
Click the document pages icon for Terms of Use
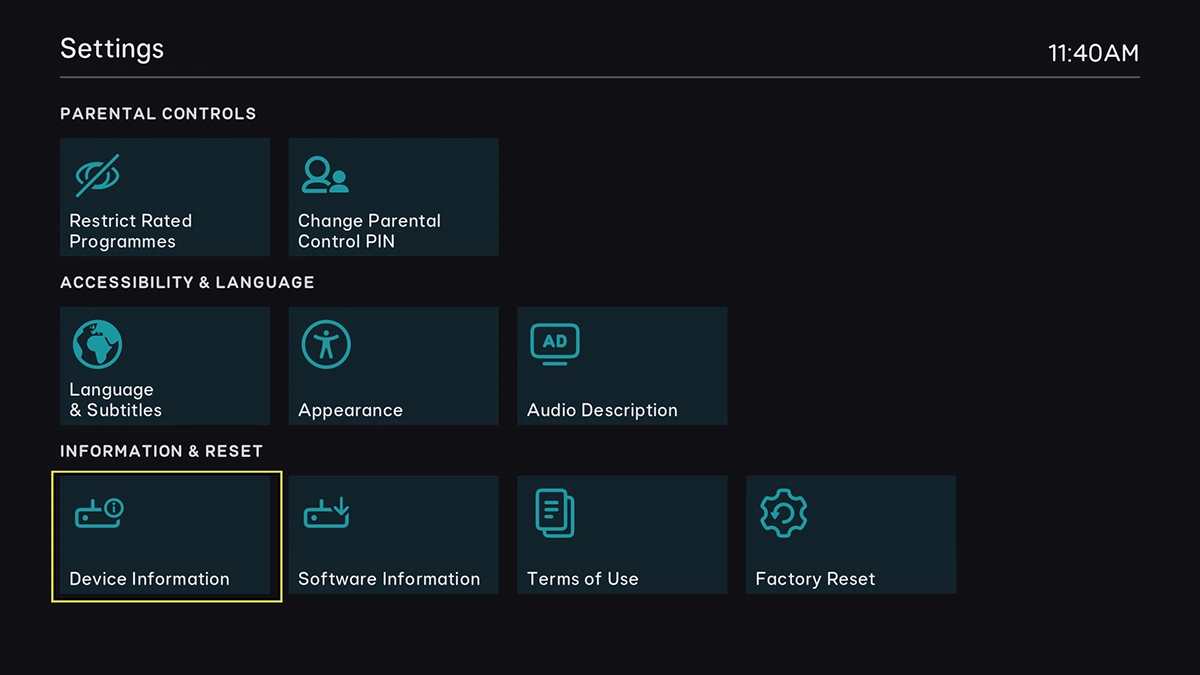pyautogui.click(x=555, y=514)
